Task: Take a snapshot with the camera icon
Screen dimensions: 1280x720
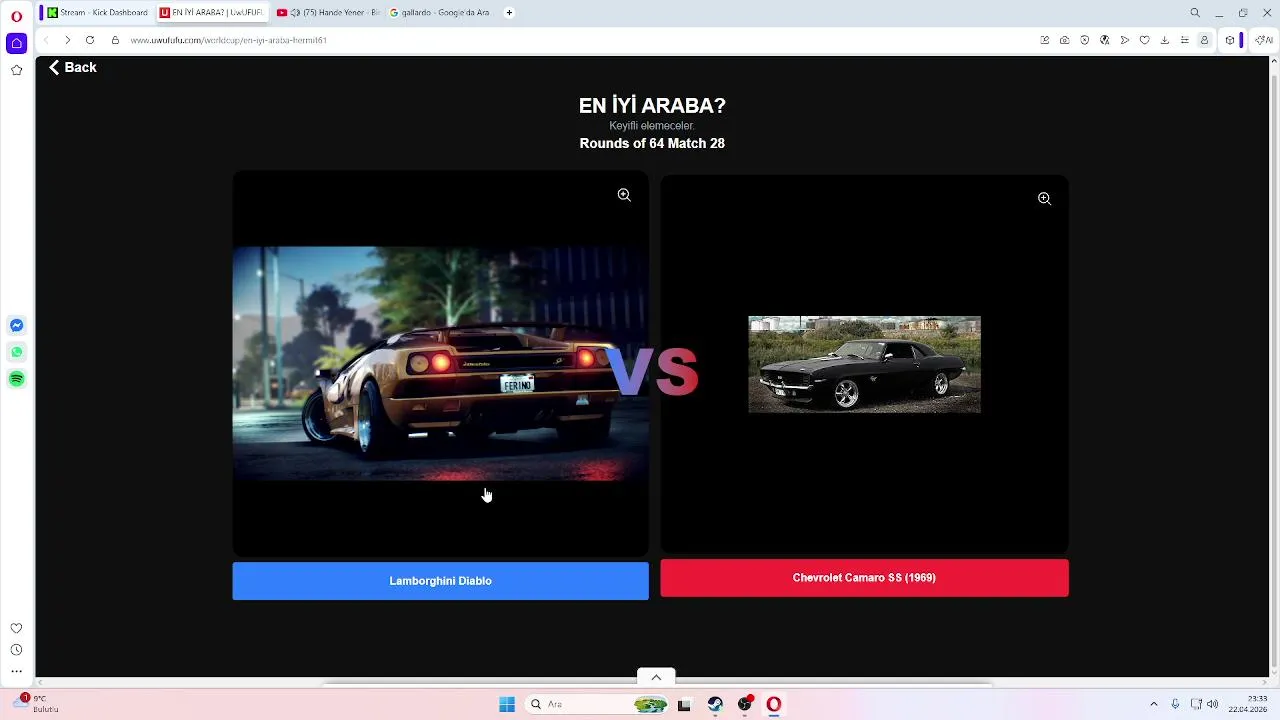Action: coord(1065,40)
